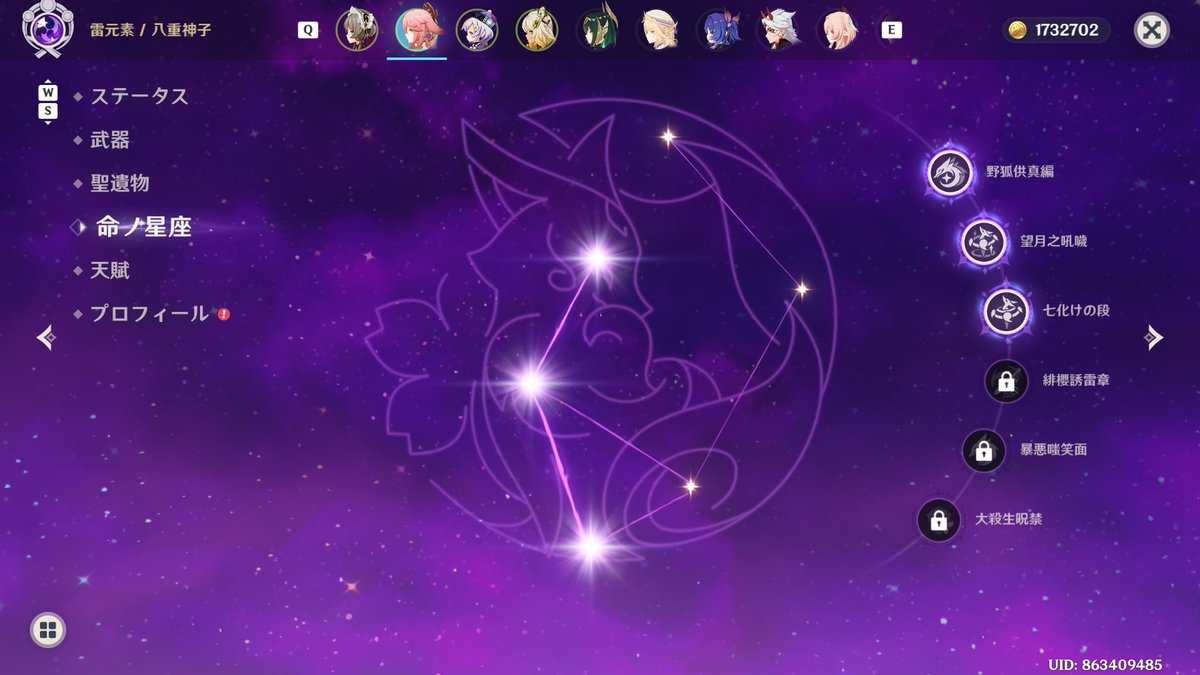Switch to the Xiao dark-green-haired portrait
The image size is (1200, 675).
point(597,30)
